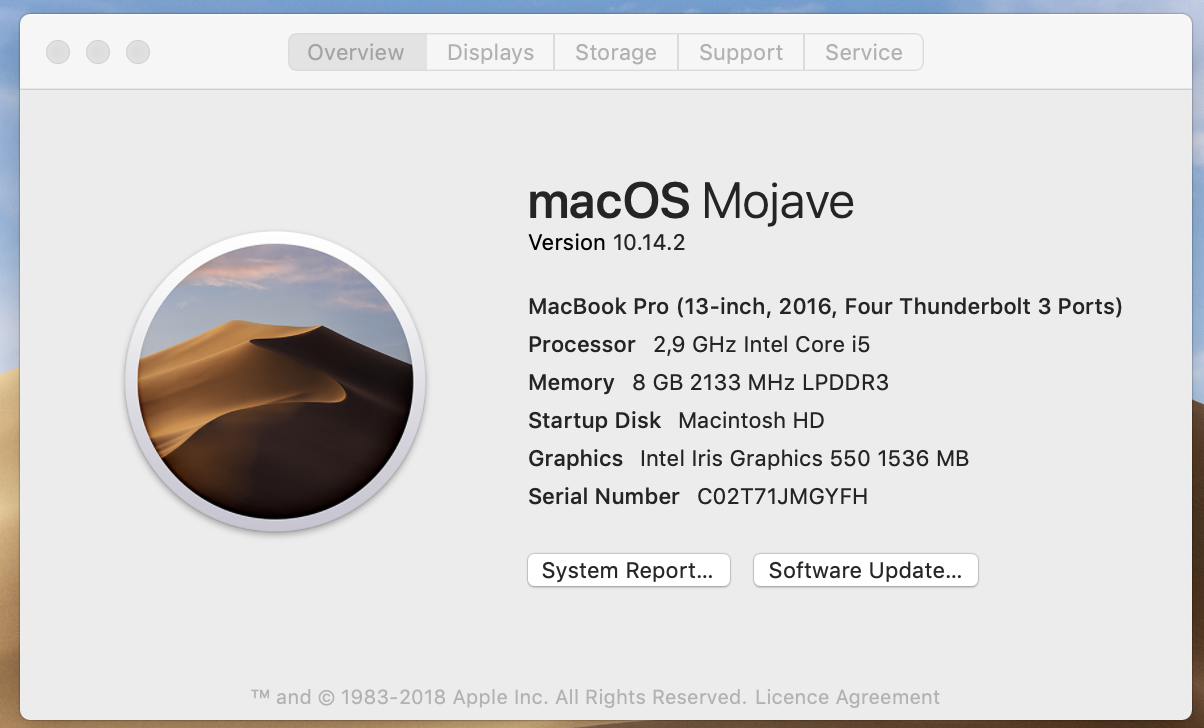1204x728 pixels.
Task: Close the About This Mac window
Action: coord(57,52)
